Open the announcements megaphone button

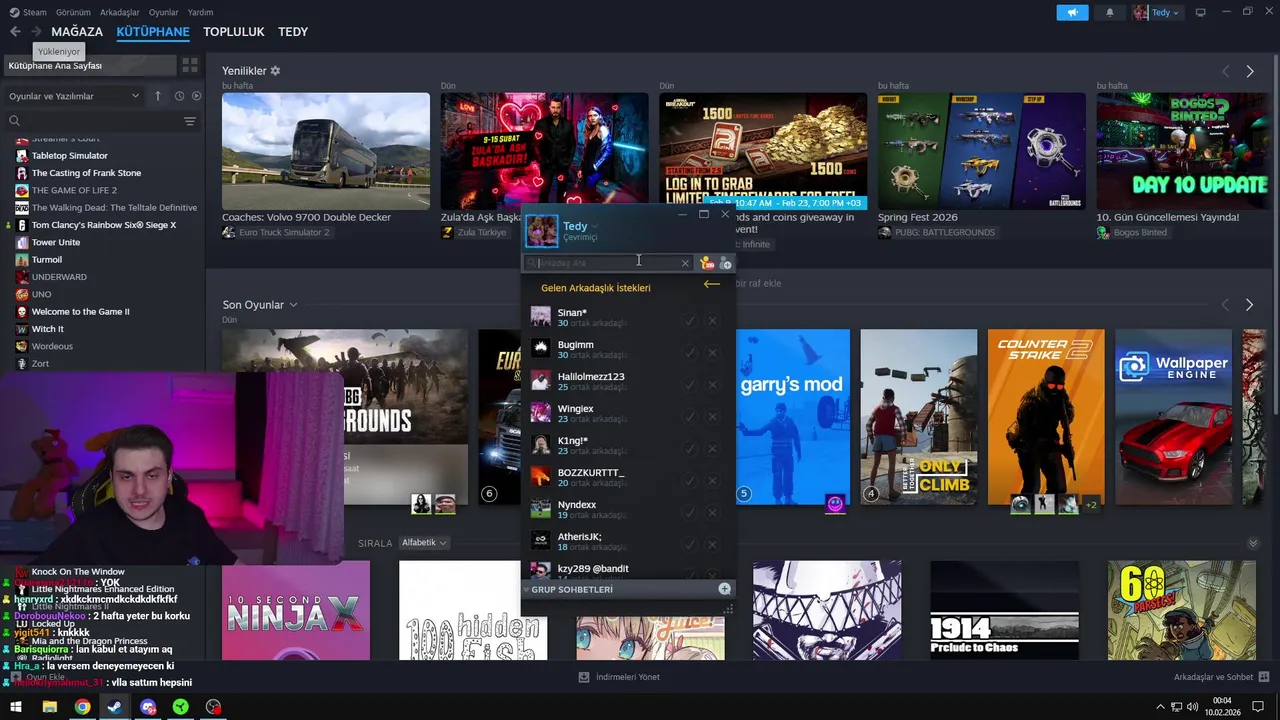[x=1072, y=13]
